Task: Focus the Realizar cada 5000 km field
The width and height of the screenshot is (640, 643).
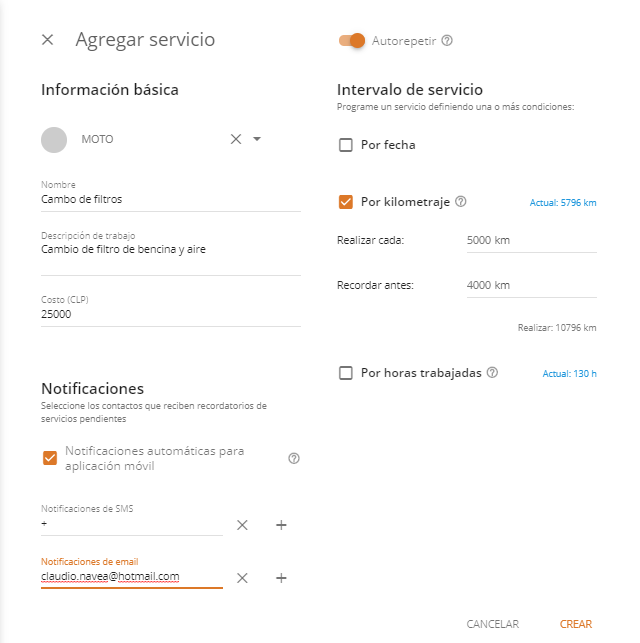Action: pos(531,240)
